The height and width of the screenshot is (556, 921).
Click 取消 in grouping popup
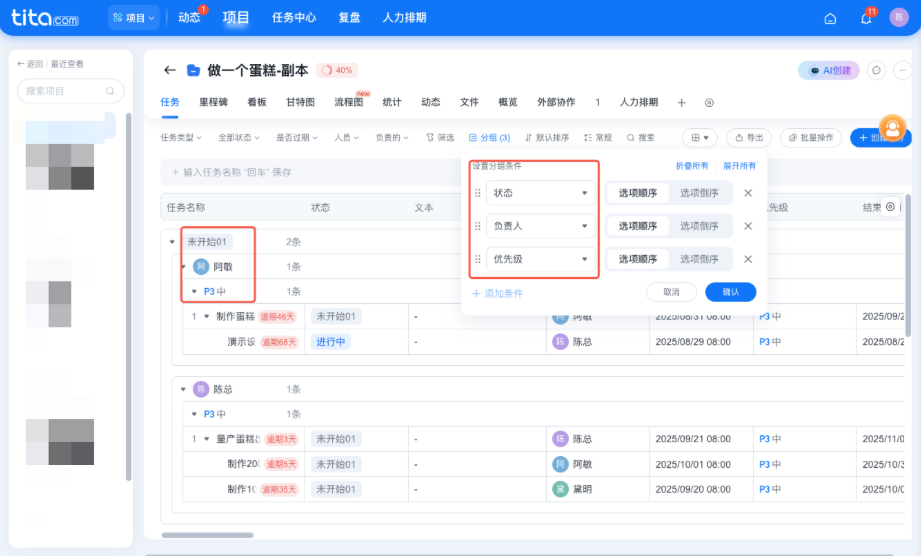pyautogui.click(x=671, y=292)
